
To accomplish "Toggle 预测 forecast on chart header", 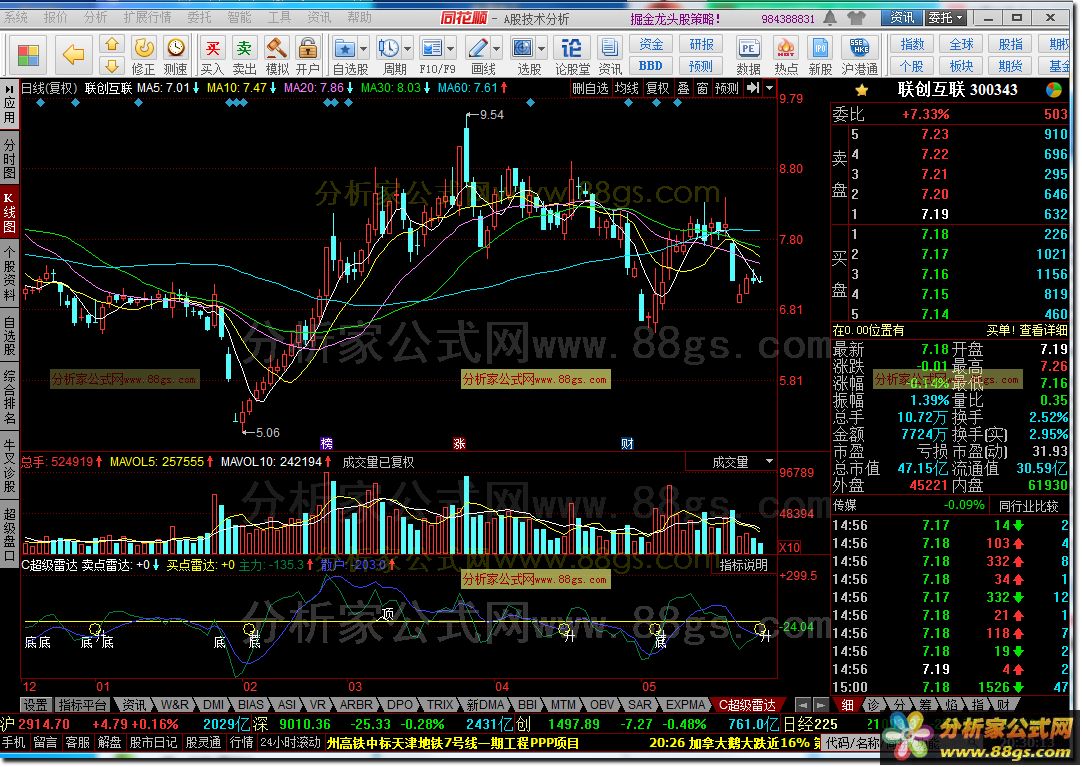I will tap(727, 88).
